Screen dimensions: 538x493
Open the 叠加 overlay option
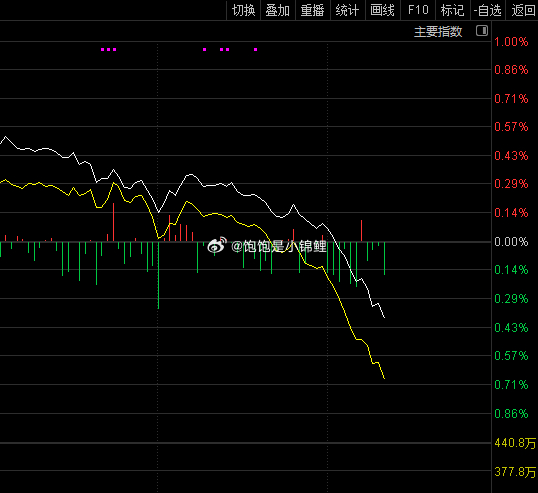pyautogui.click(x=278, y=10)
